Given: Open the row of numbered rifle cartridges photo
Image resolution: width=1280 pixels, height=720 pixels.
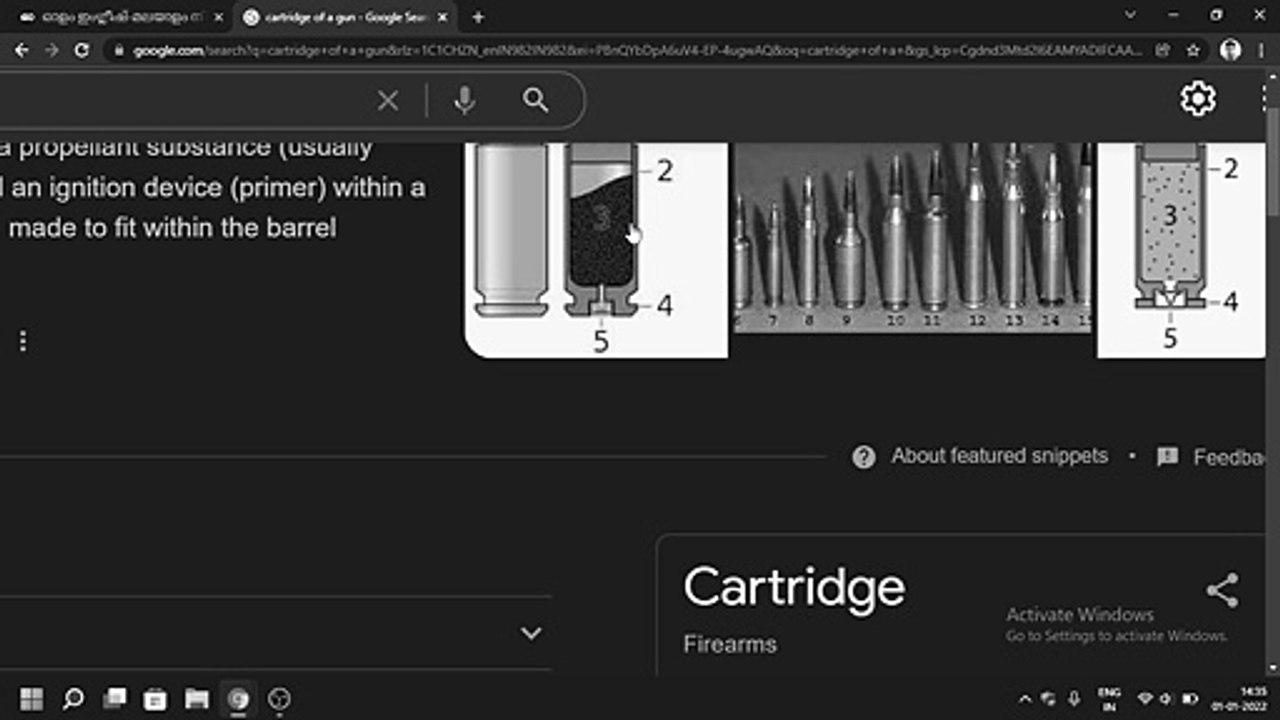Looking at the screenshot, I should pos(912,237).
